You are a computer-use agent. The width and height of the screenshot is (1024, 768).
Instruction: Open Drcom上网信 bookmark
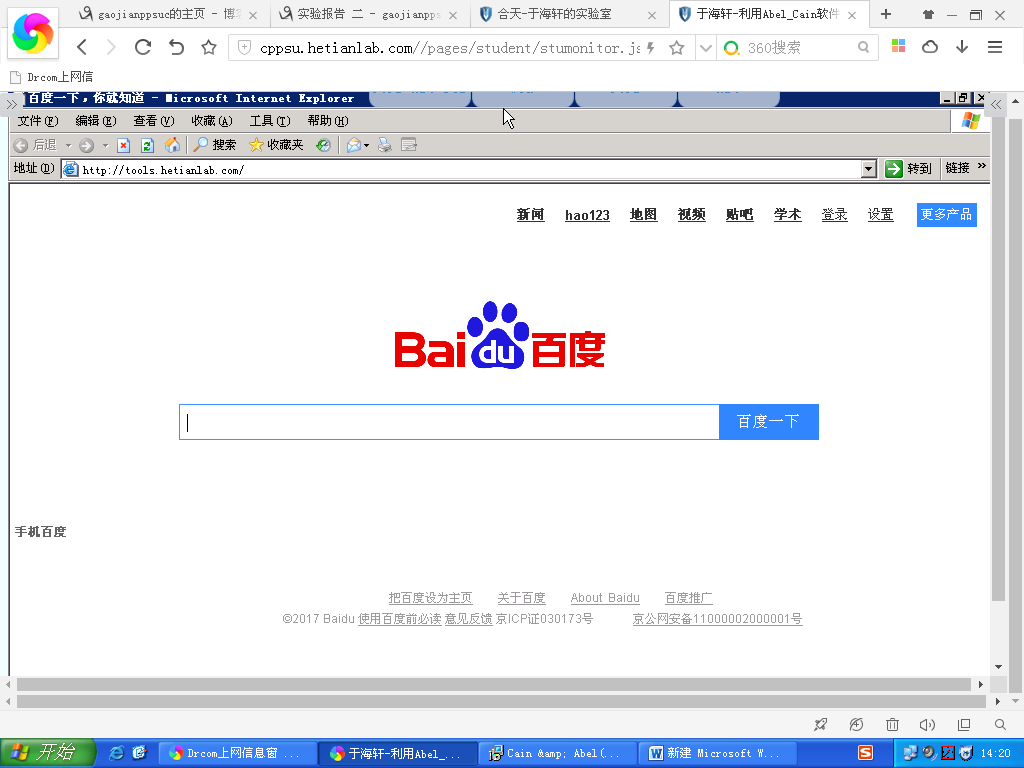pyautogui.click(x=52, y=77)
